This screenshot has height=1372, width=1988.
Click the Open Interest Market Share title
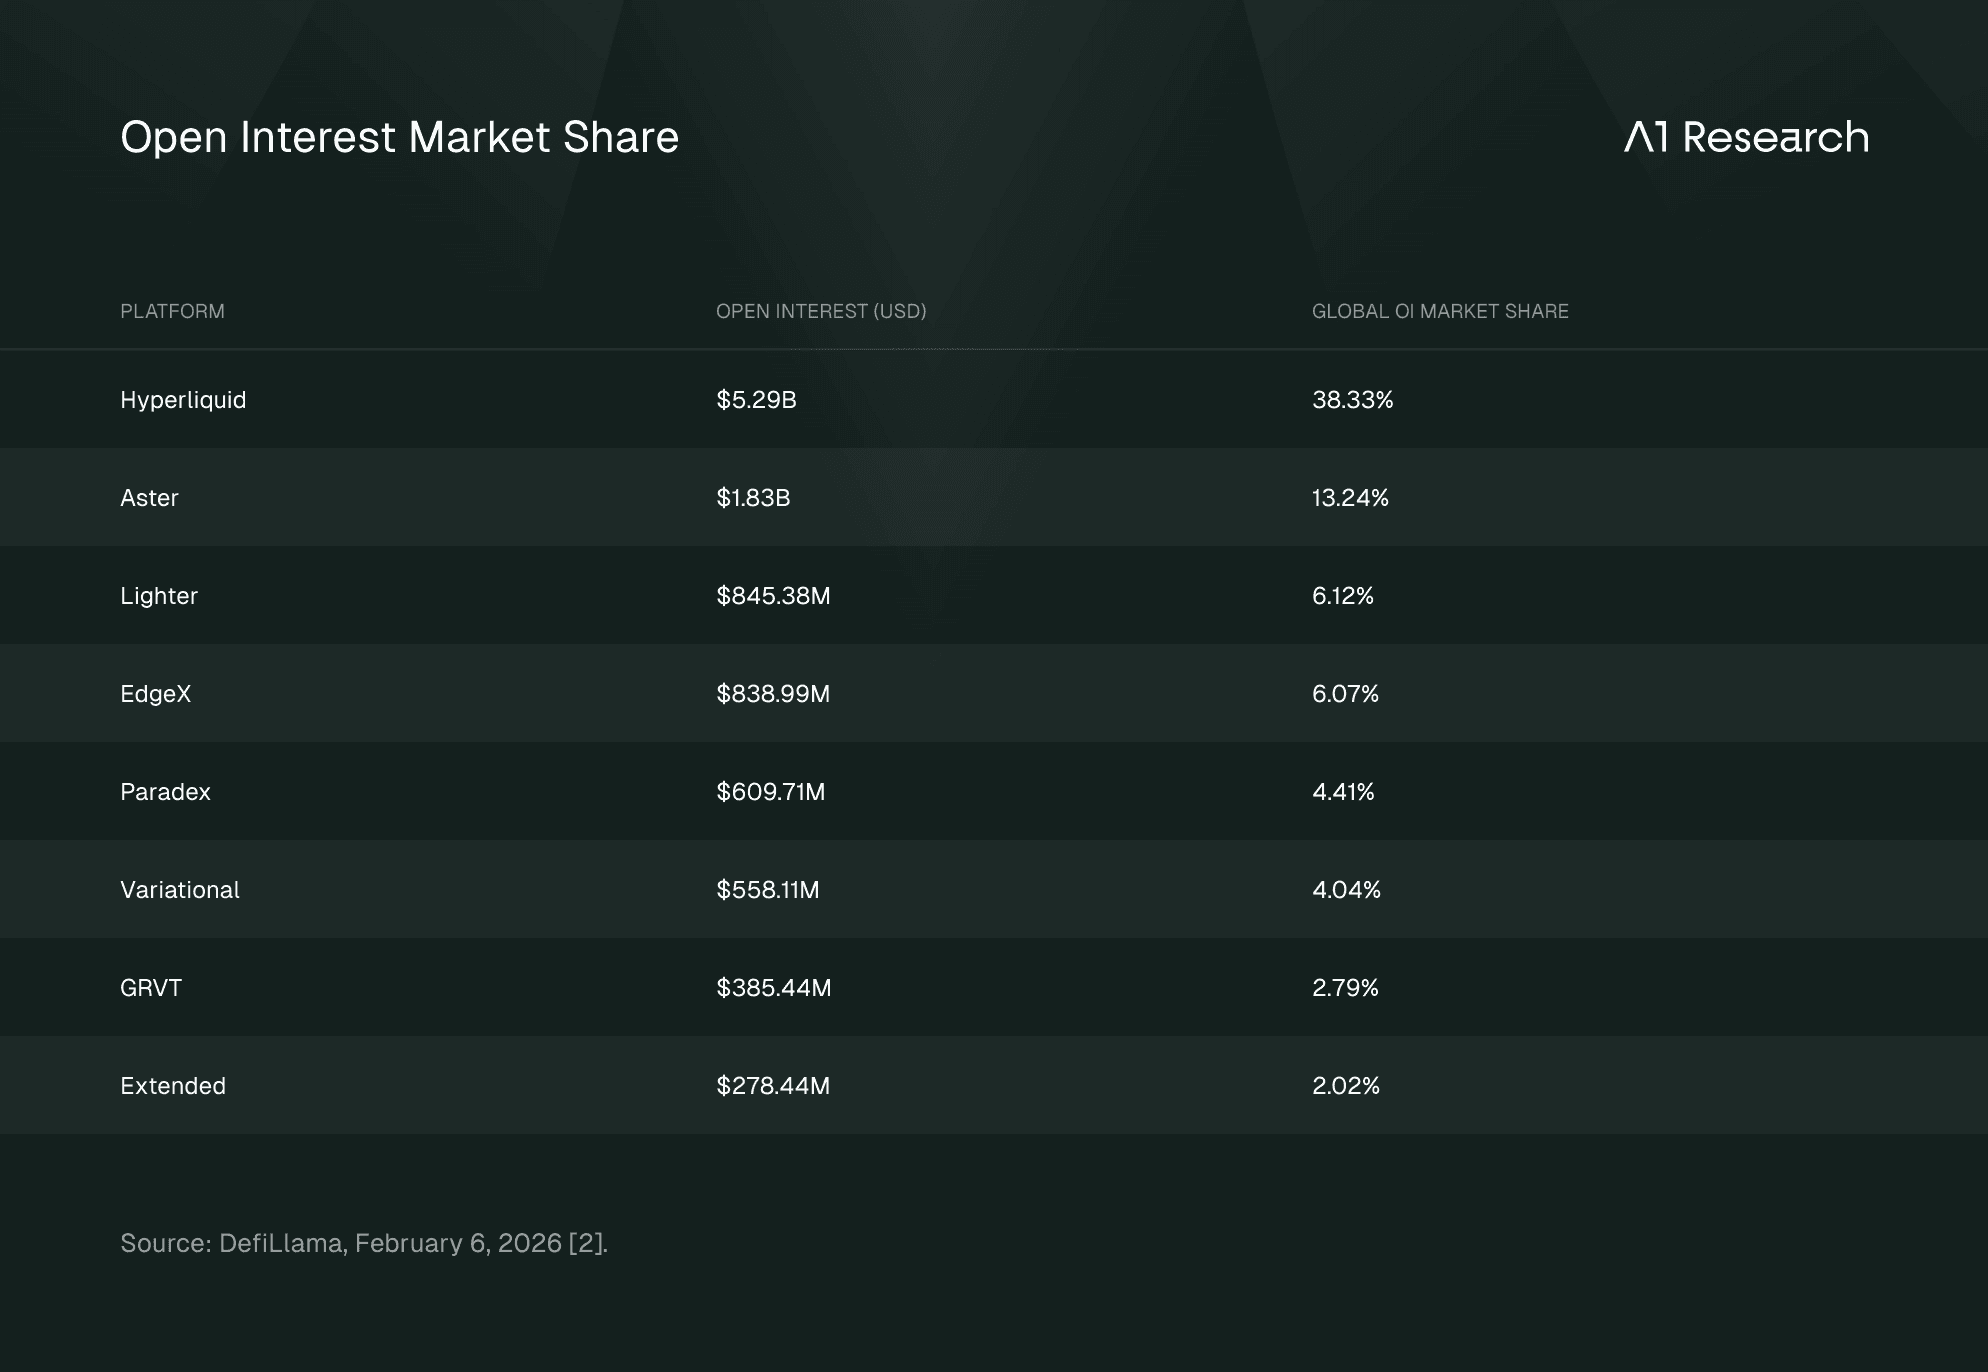coord(399,137)
